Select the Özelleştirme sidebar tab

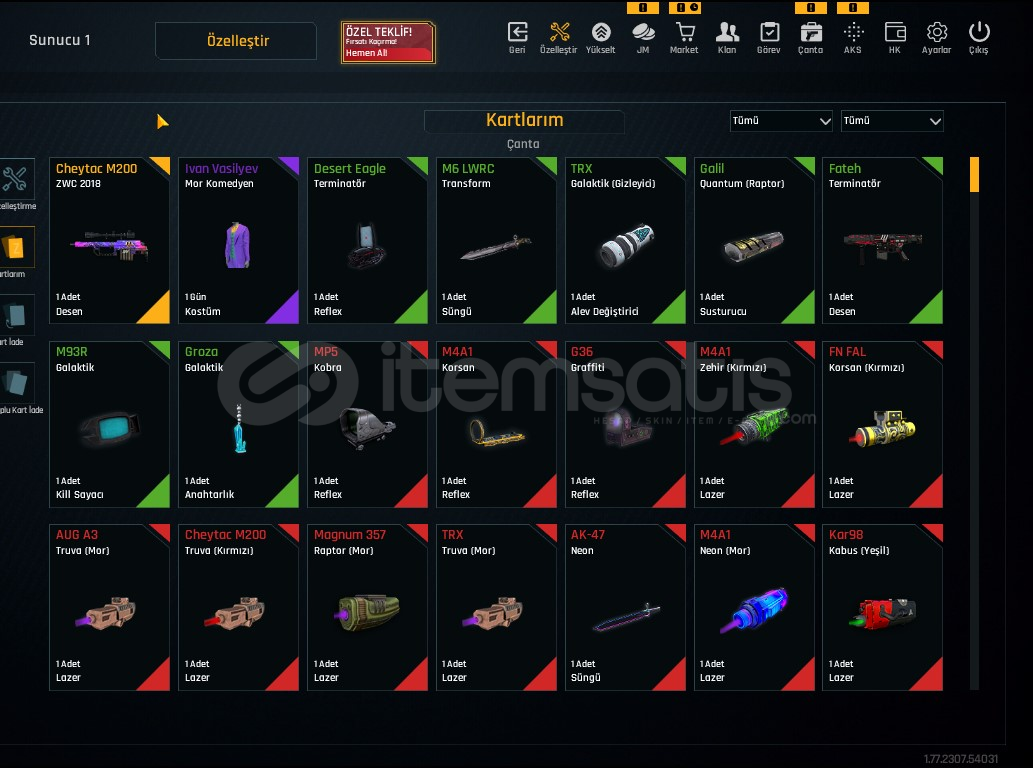coord(16,184)
